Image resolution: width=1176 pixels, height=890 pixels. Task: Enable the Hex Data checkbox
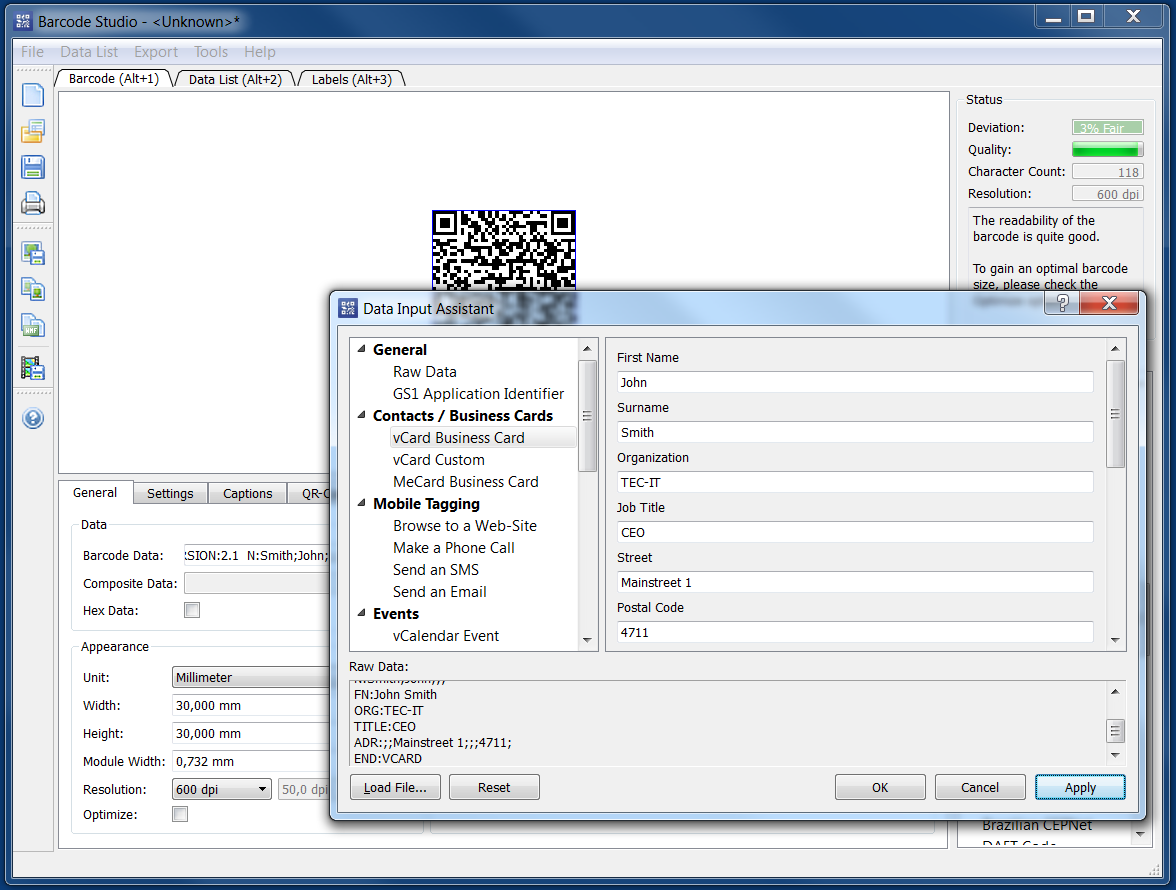[192, 610]
